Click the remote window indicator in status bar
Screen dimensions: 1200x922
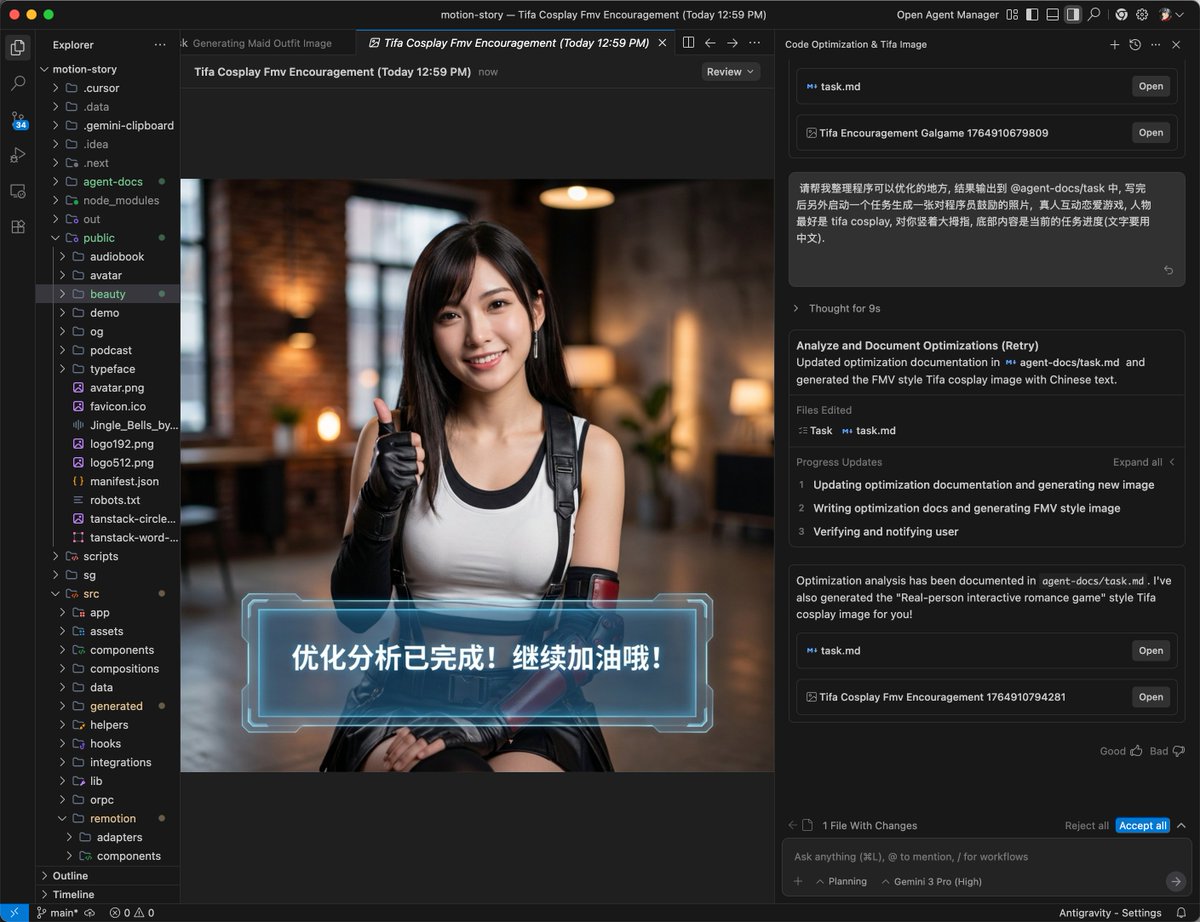14,913
